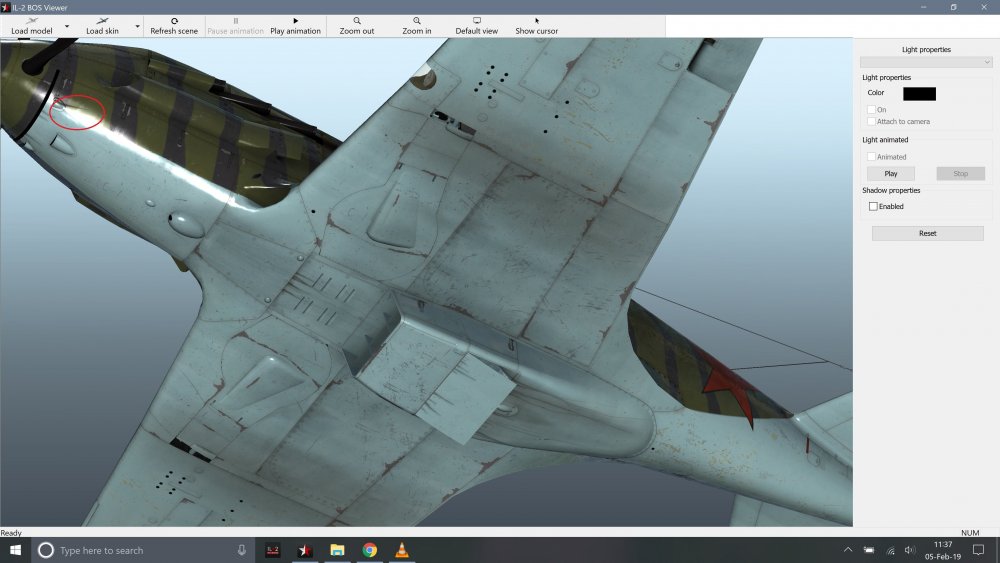Refresh the scene
The height and width of the screenshot is (563, 1000).
[174, 25]
